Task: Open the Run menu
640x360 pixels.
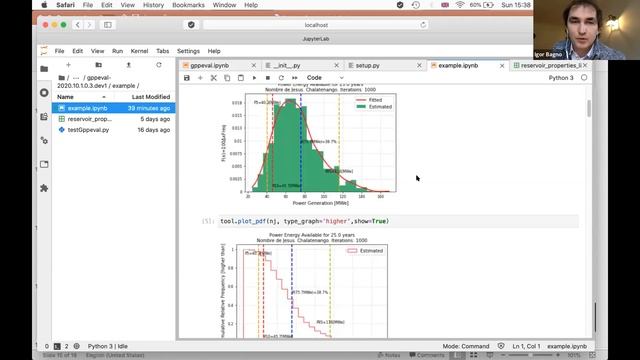Action: tap(117, 51)
